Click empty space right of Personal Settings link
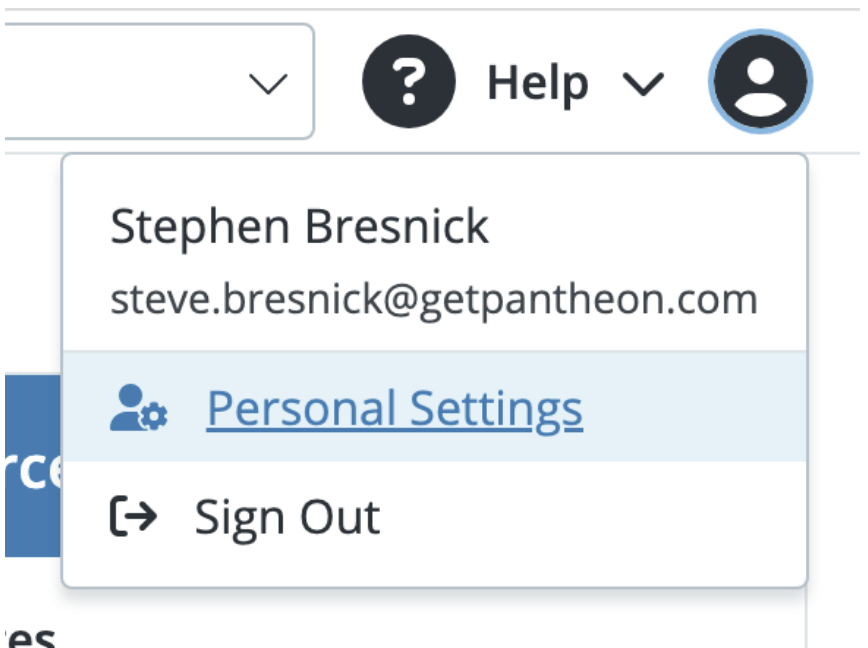The width and height of the screenshot is (868, 648). point(690,409)
